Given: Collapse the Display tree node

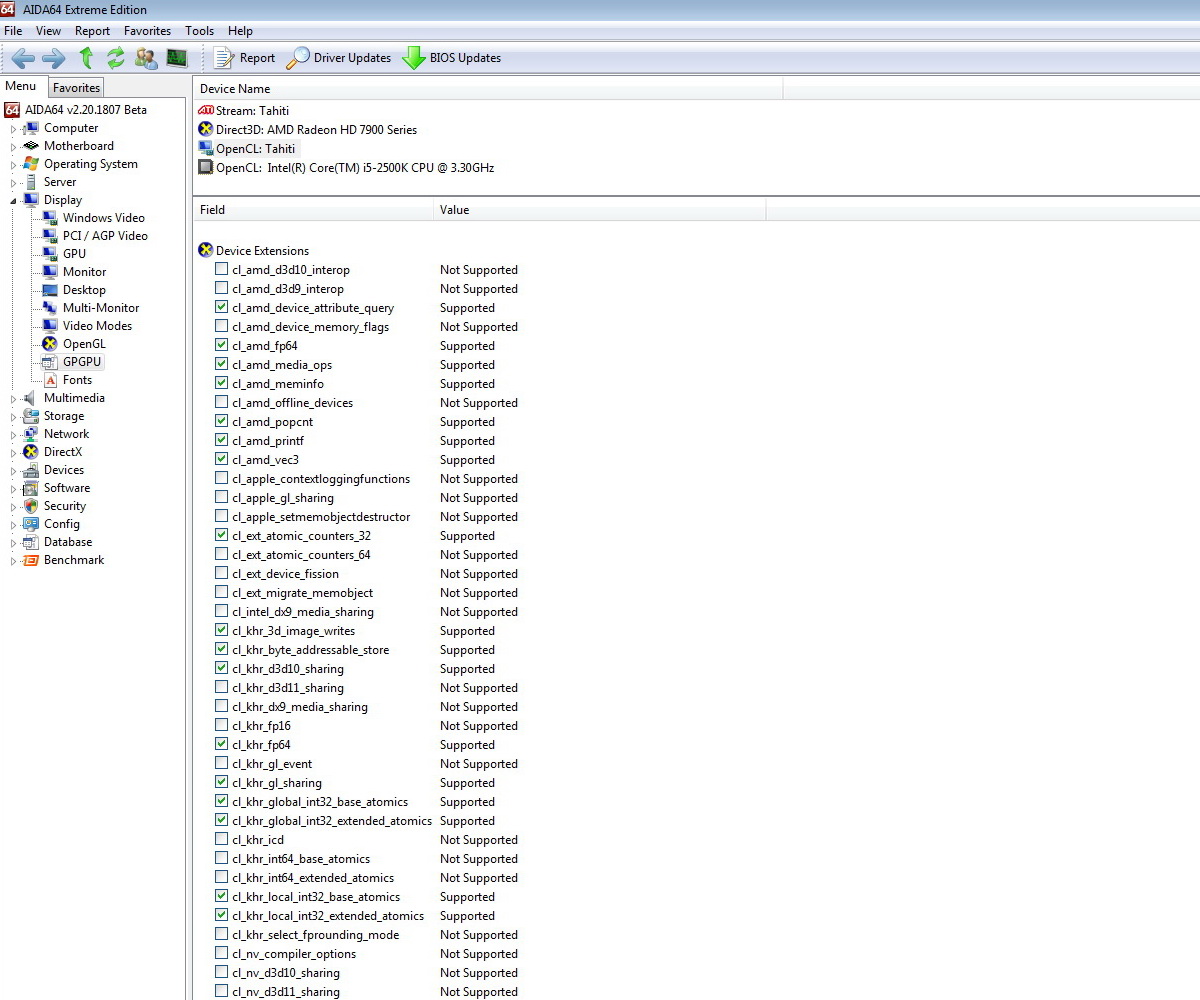Looking at the screenshot, I should tap(14, 200).
